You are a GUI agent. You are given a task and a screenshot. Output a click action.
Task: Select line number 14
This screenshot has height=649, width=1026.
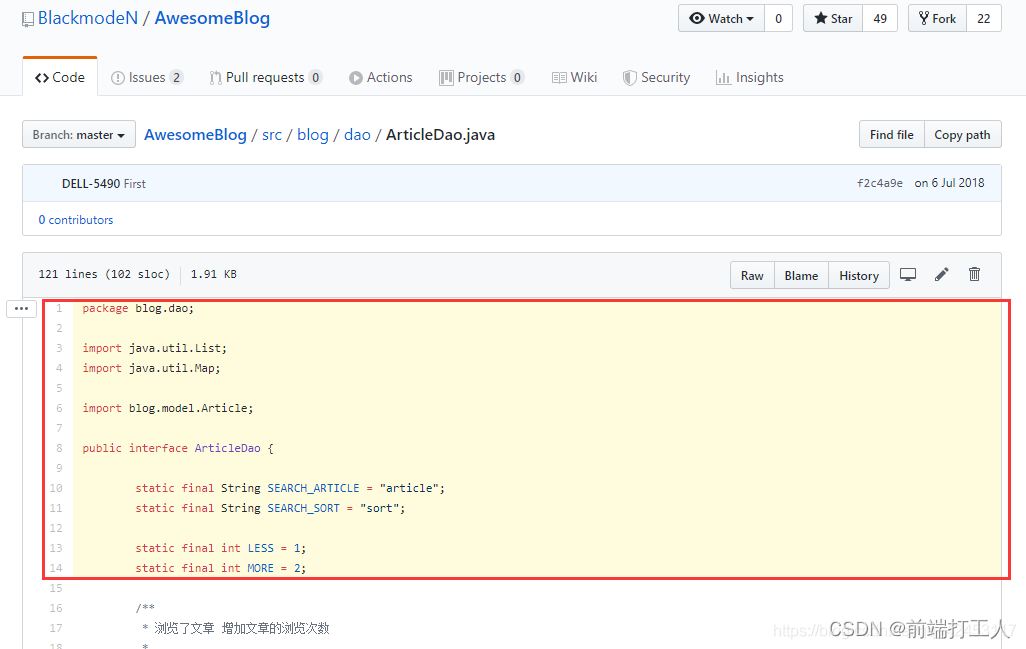[x=56, y=568]
